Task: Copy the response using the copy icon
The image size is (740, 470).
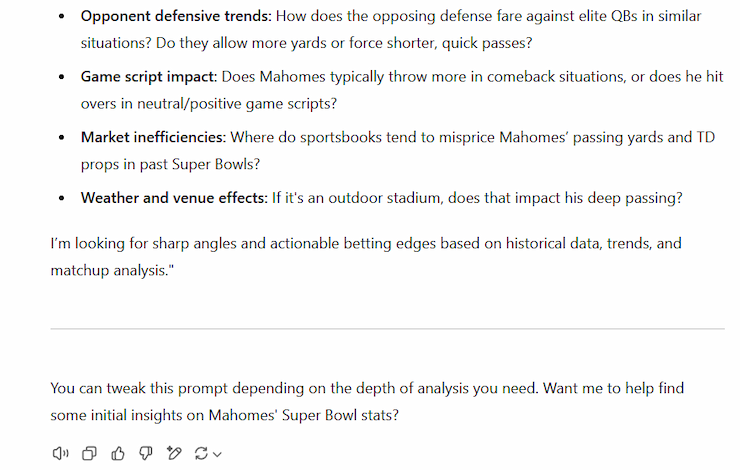Action: pos(89,453)
